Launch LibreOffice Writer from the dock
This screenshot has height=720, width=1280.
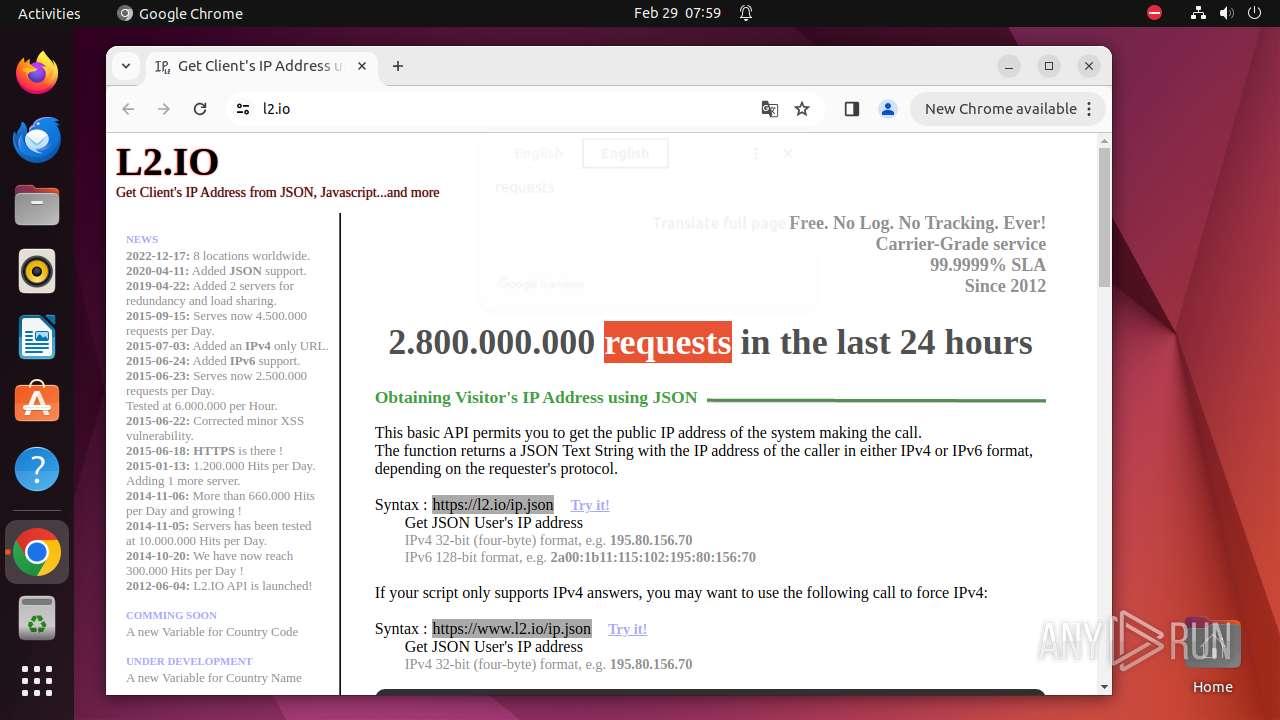click(x=37, y=337)
